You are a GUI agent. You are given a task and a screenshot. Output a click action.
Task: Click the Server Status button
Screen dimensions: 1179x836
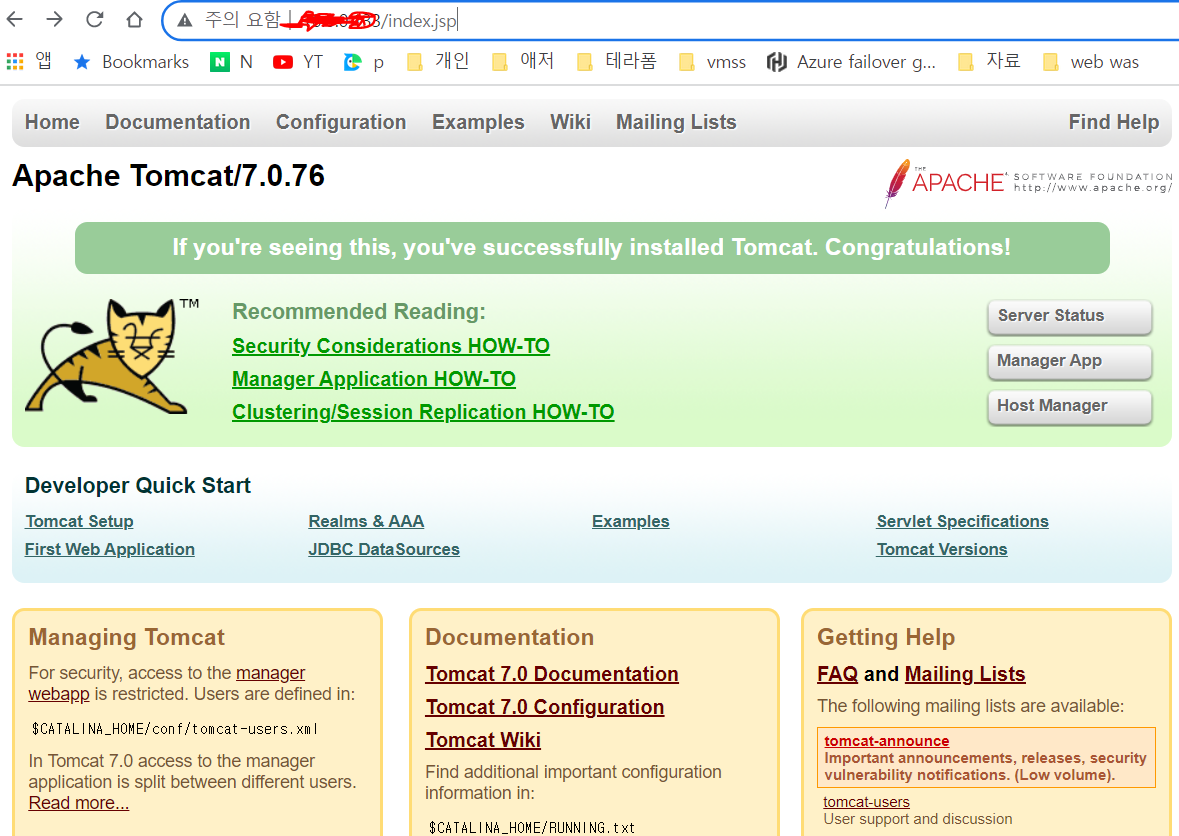(x=1069, y=317)
